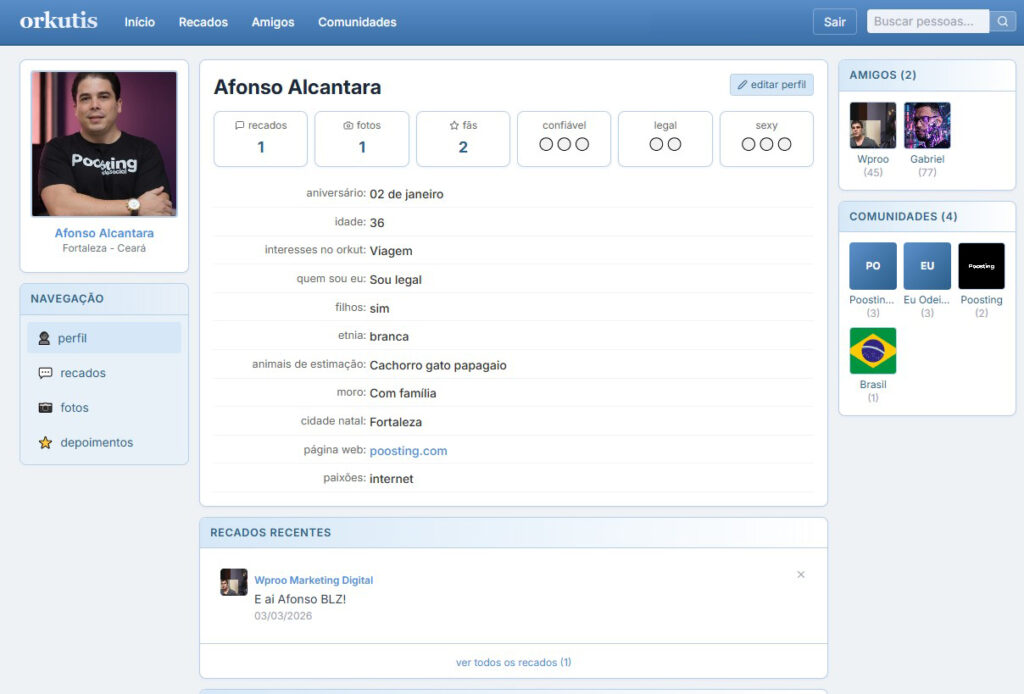Open the fãs counter box
1024x694 pixels.
[463, 138]
